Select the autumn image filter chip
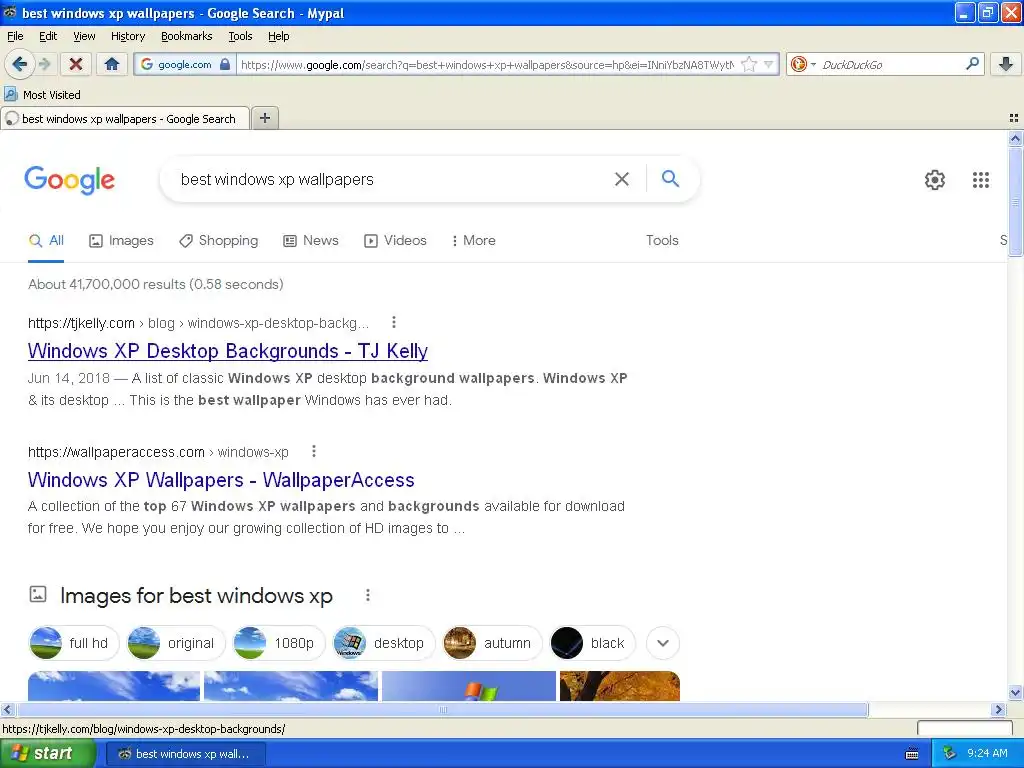 tap(492, 643)
